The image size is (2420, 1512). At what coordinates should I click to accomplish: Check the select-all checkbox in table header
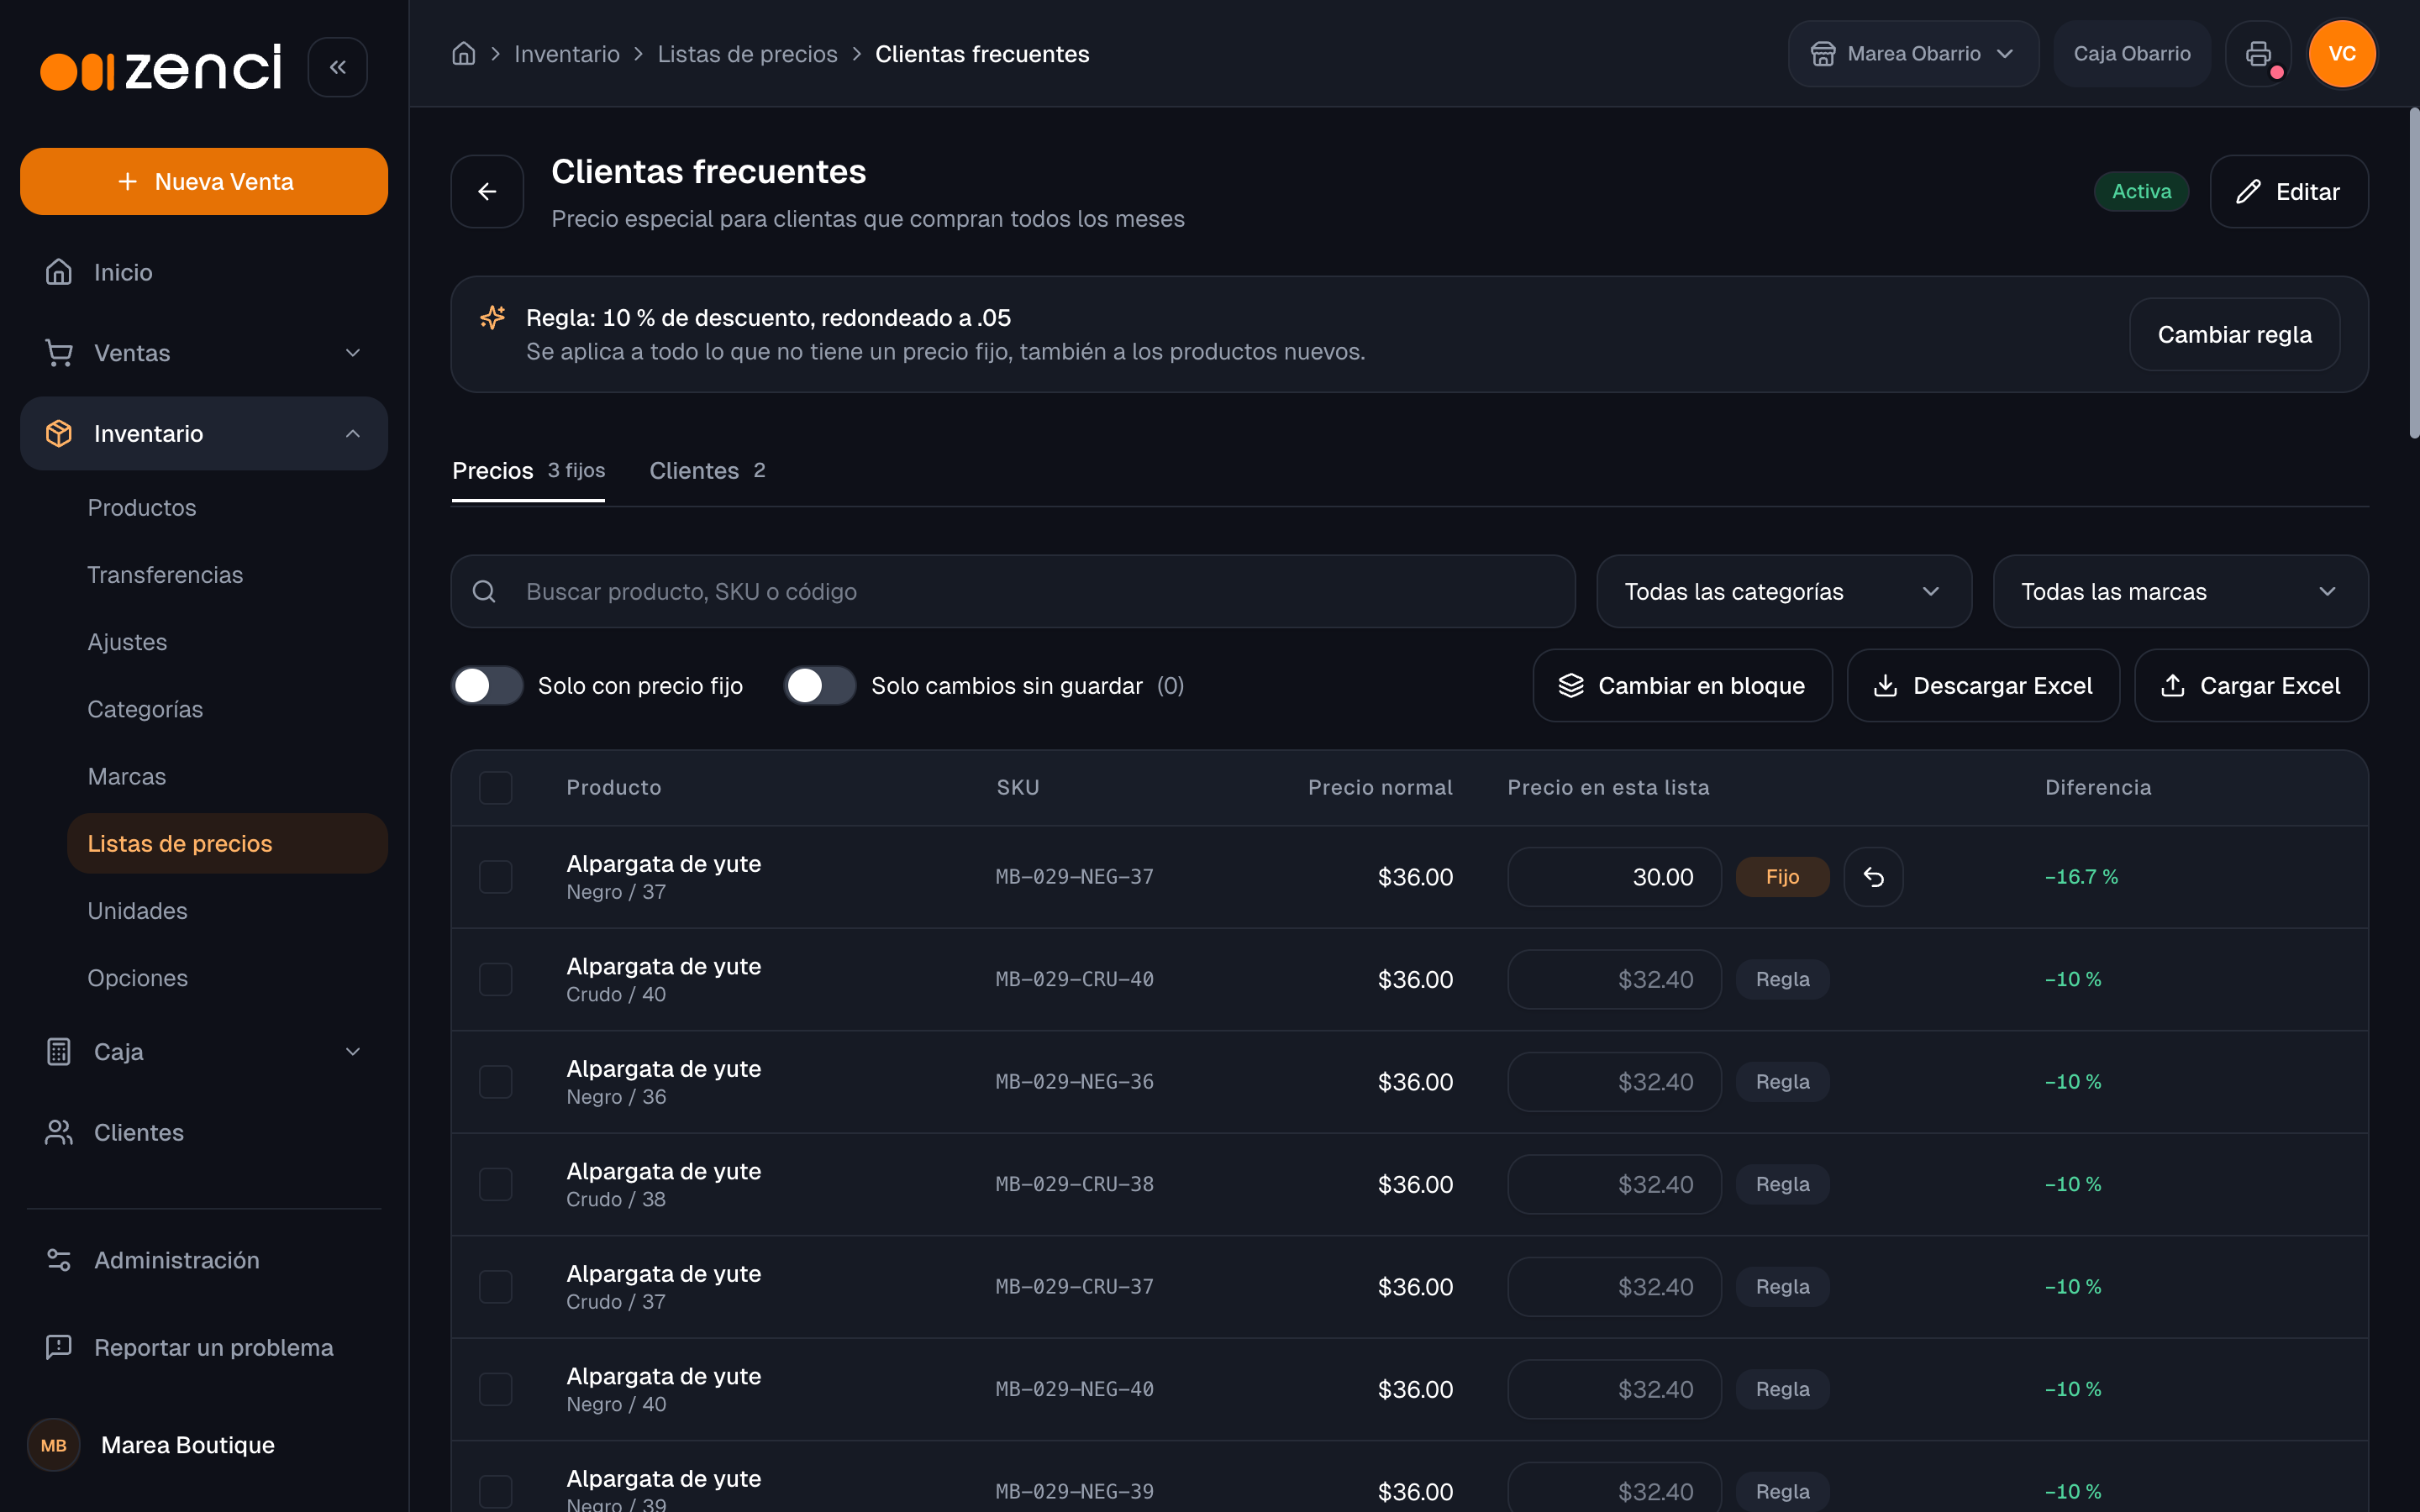tap(495, 788)
